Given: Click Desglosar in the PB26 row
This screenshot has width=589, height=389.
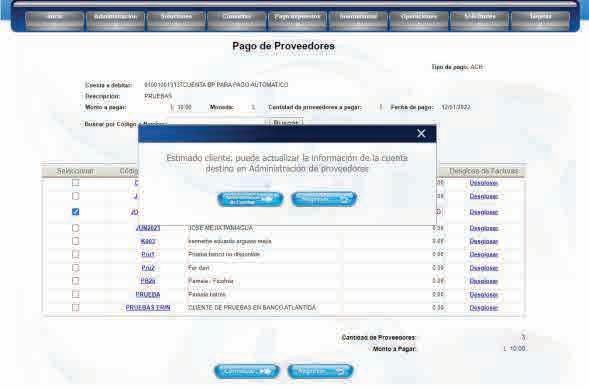Looking at the screenshot, I should (484, 281).
